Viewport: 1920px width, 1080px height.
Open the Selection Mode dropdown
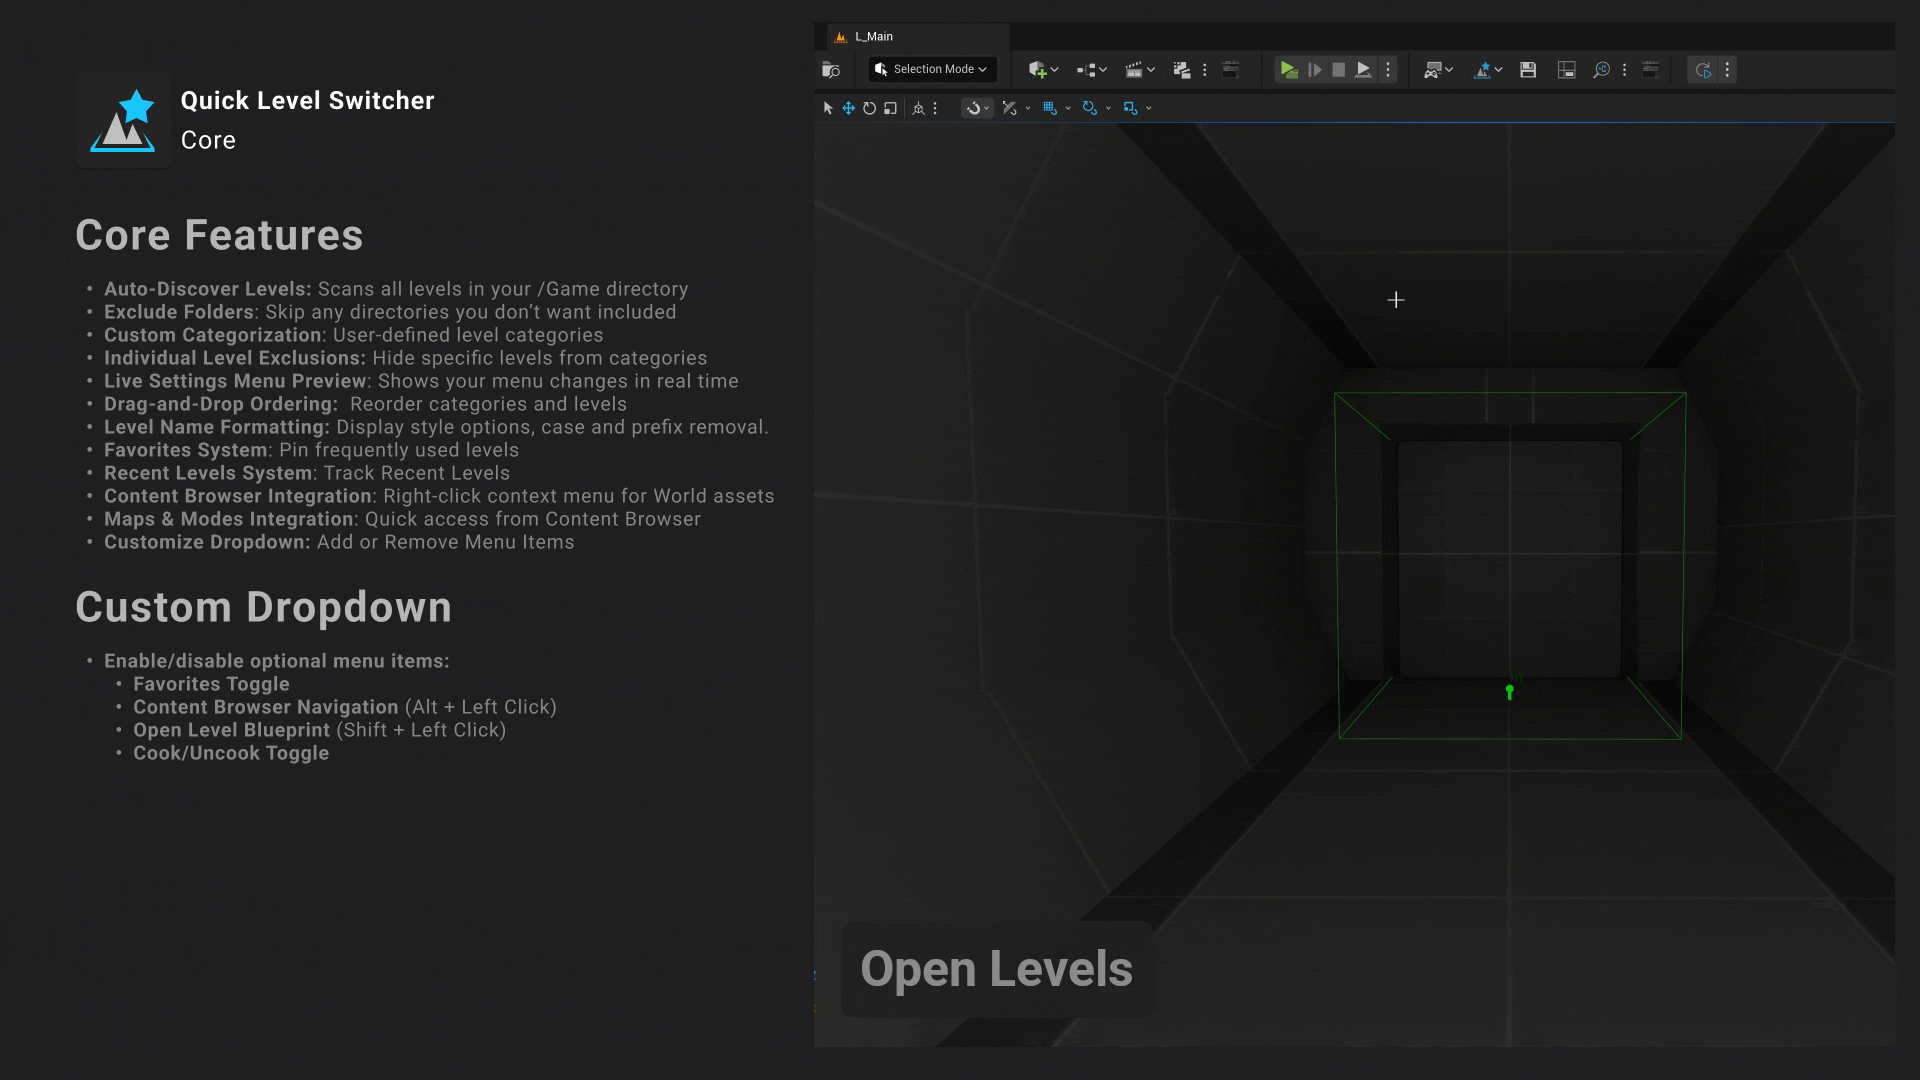[931, 69]
